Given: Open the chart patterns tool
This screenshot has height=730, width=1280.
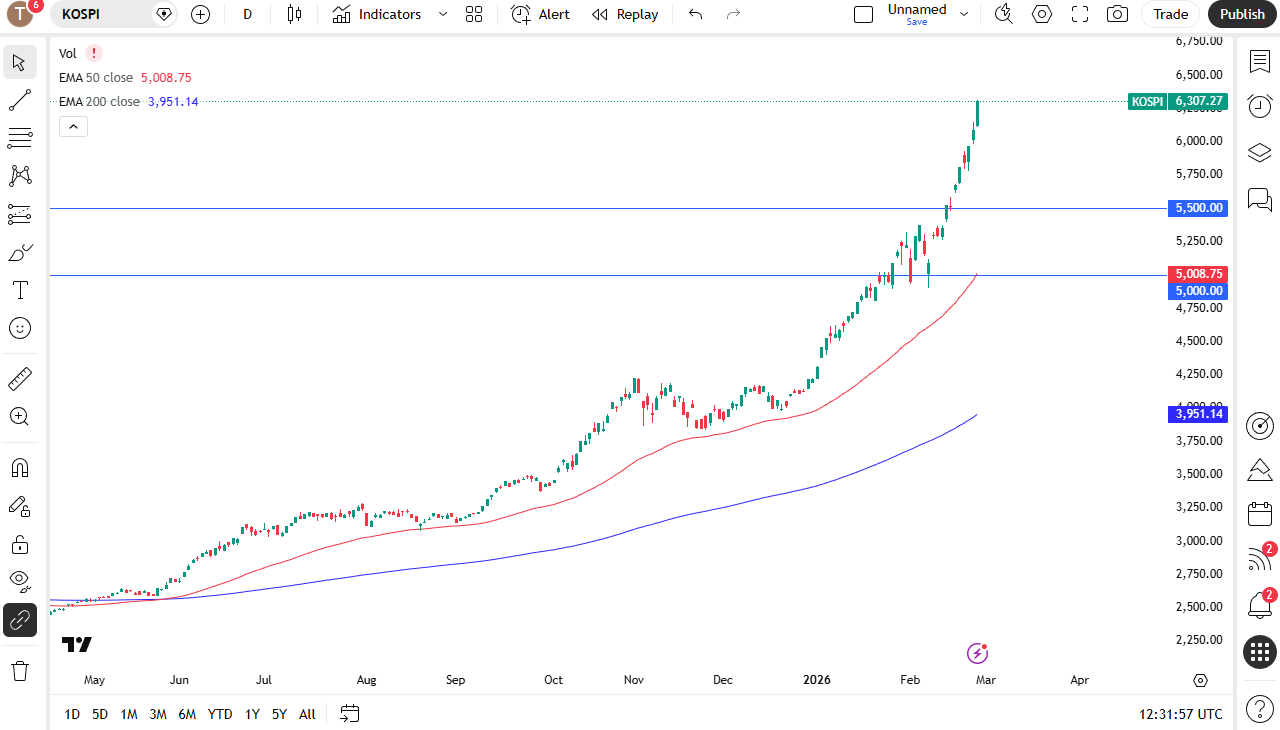Looking at the screenshot, I should pos(20,176).
